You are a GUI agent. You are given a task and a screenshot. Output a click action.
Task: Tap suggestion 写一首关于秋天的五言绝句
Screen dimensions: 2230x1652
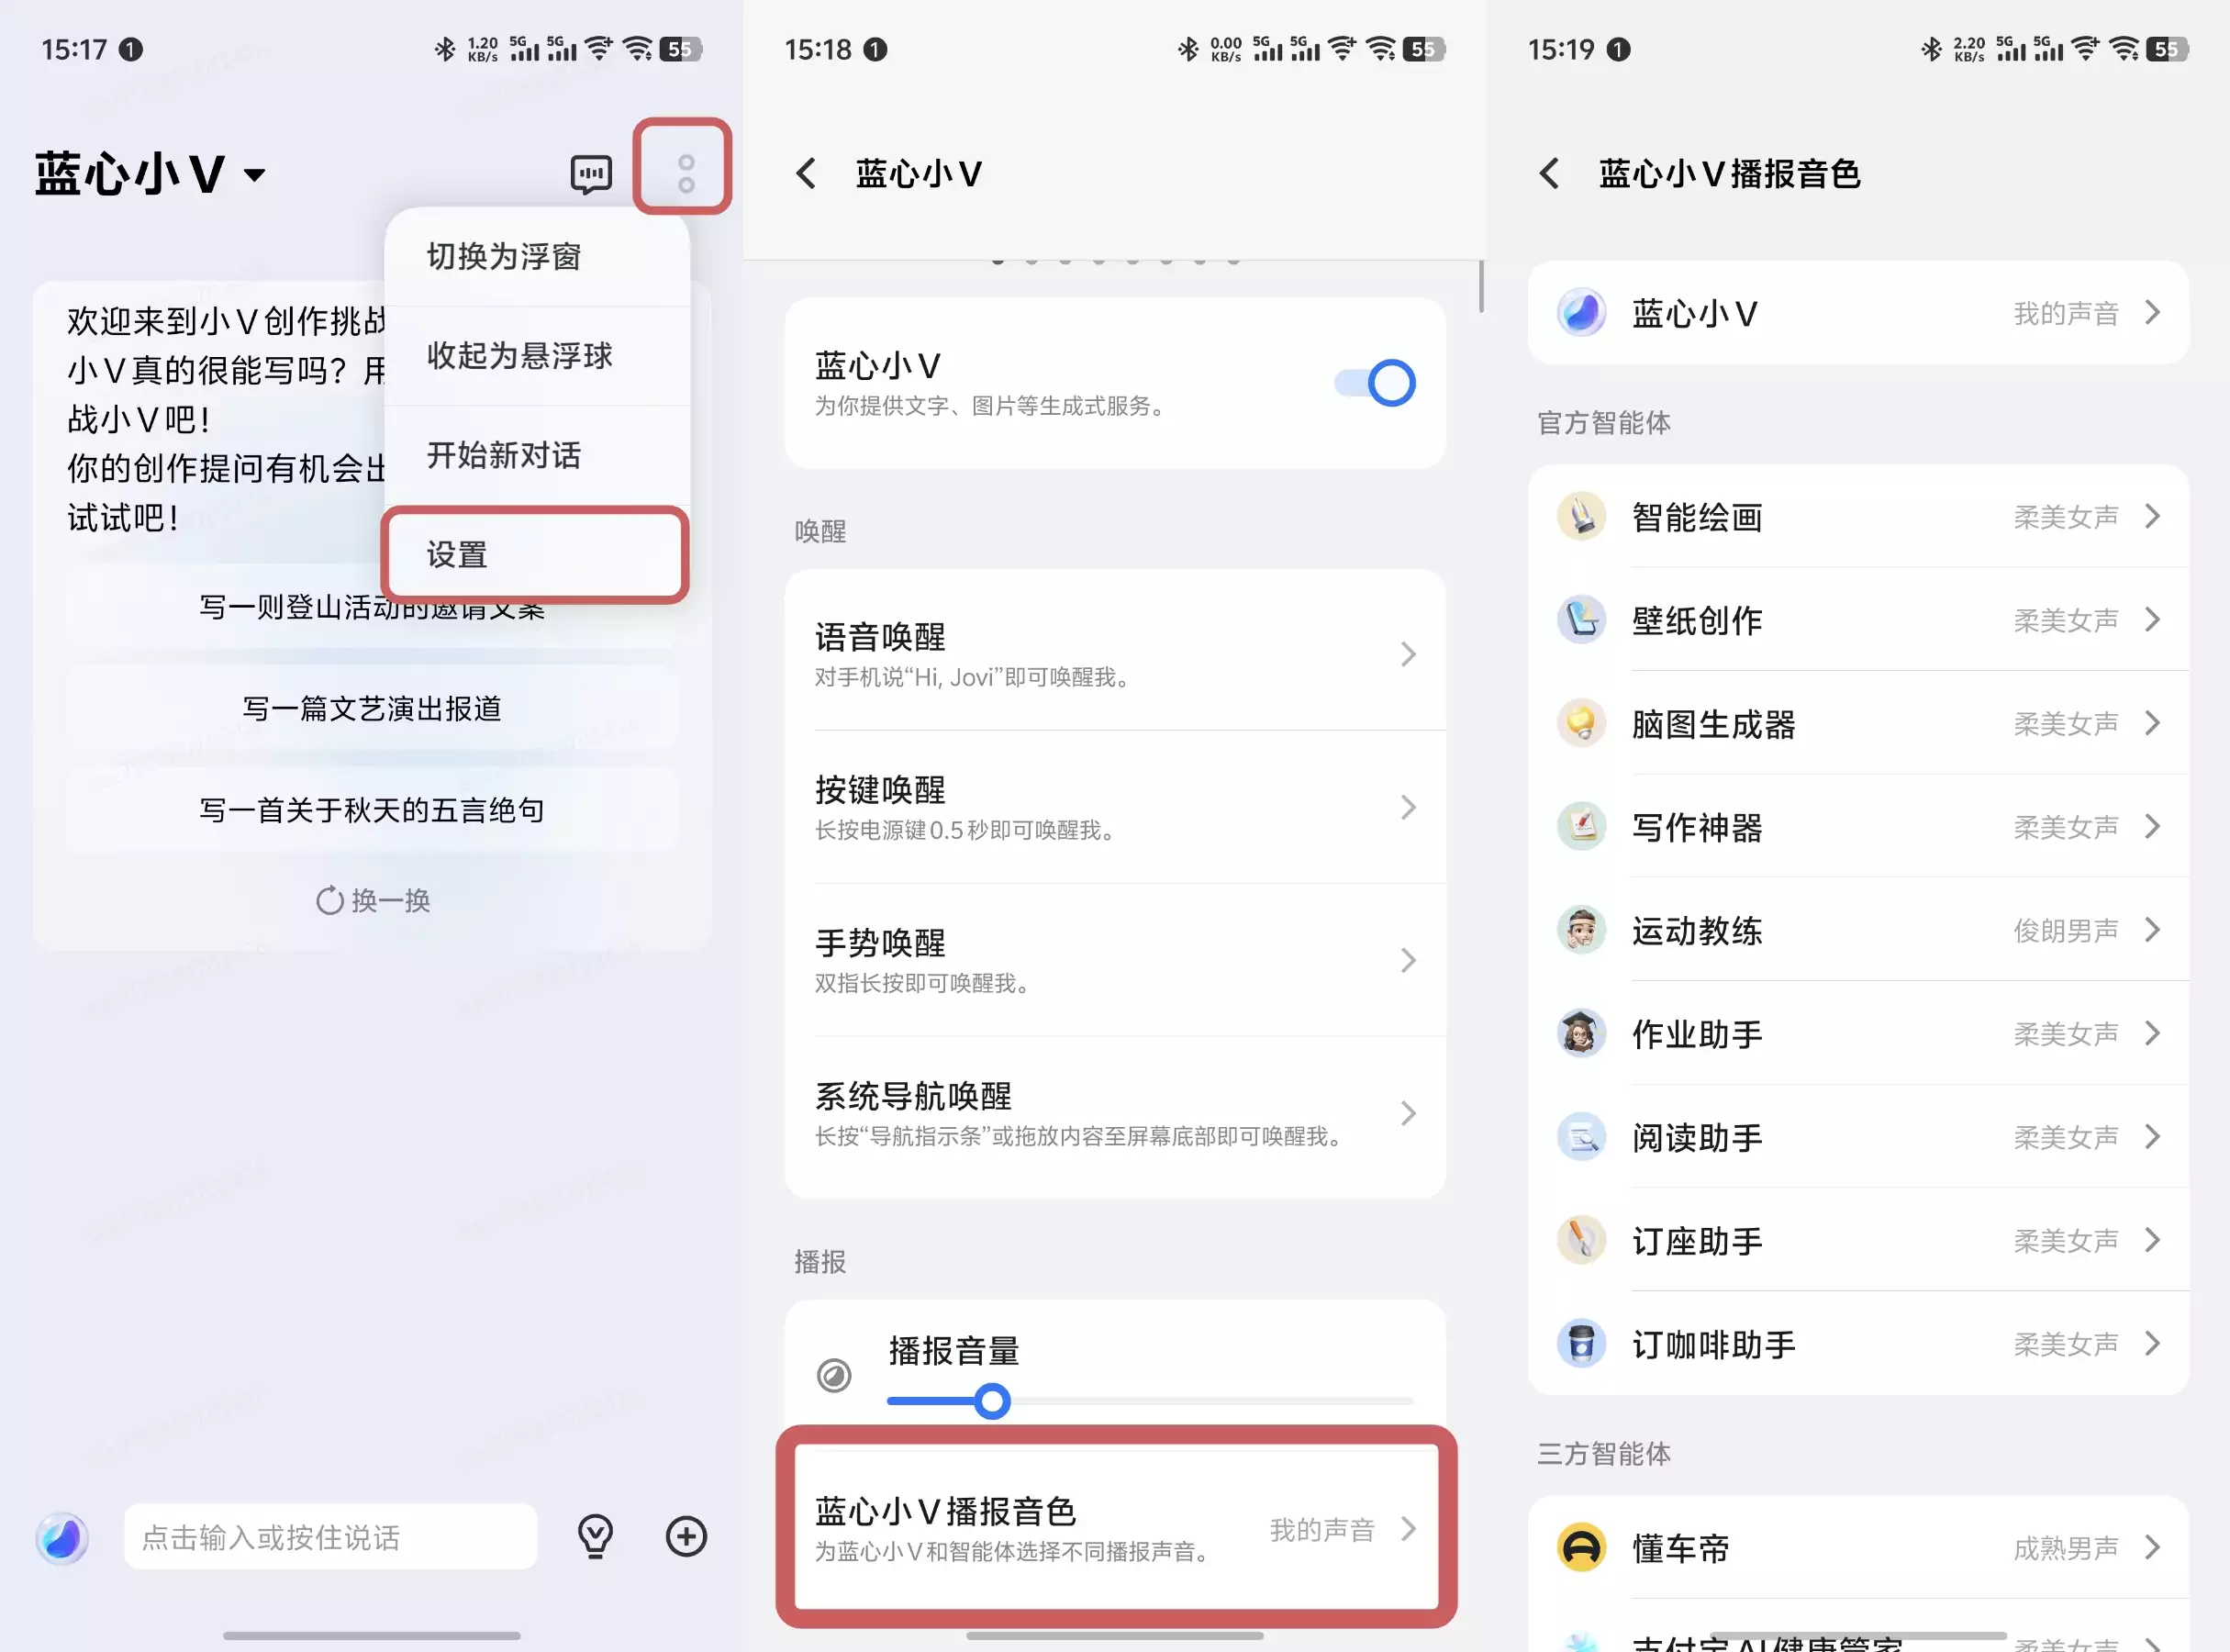(x=372, y=810)
